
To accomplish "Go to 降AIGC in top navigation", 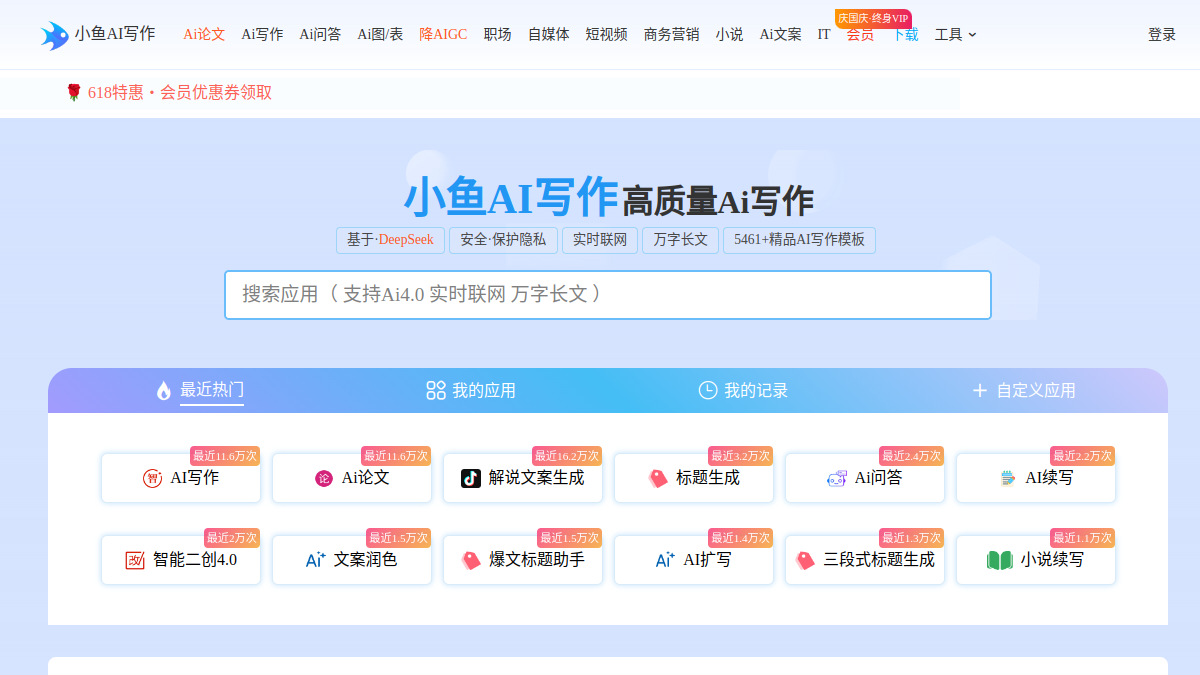I will pos(443,34).
